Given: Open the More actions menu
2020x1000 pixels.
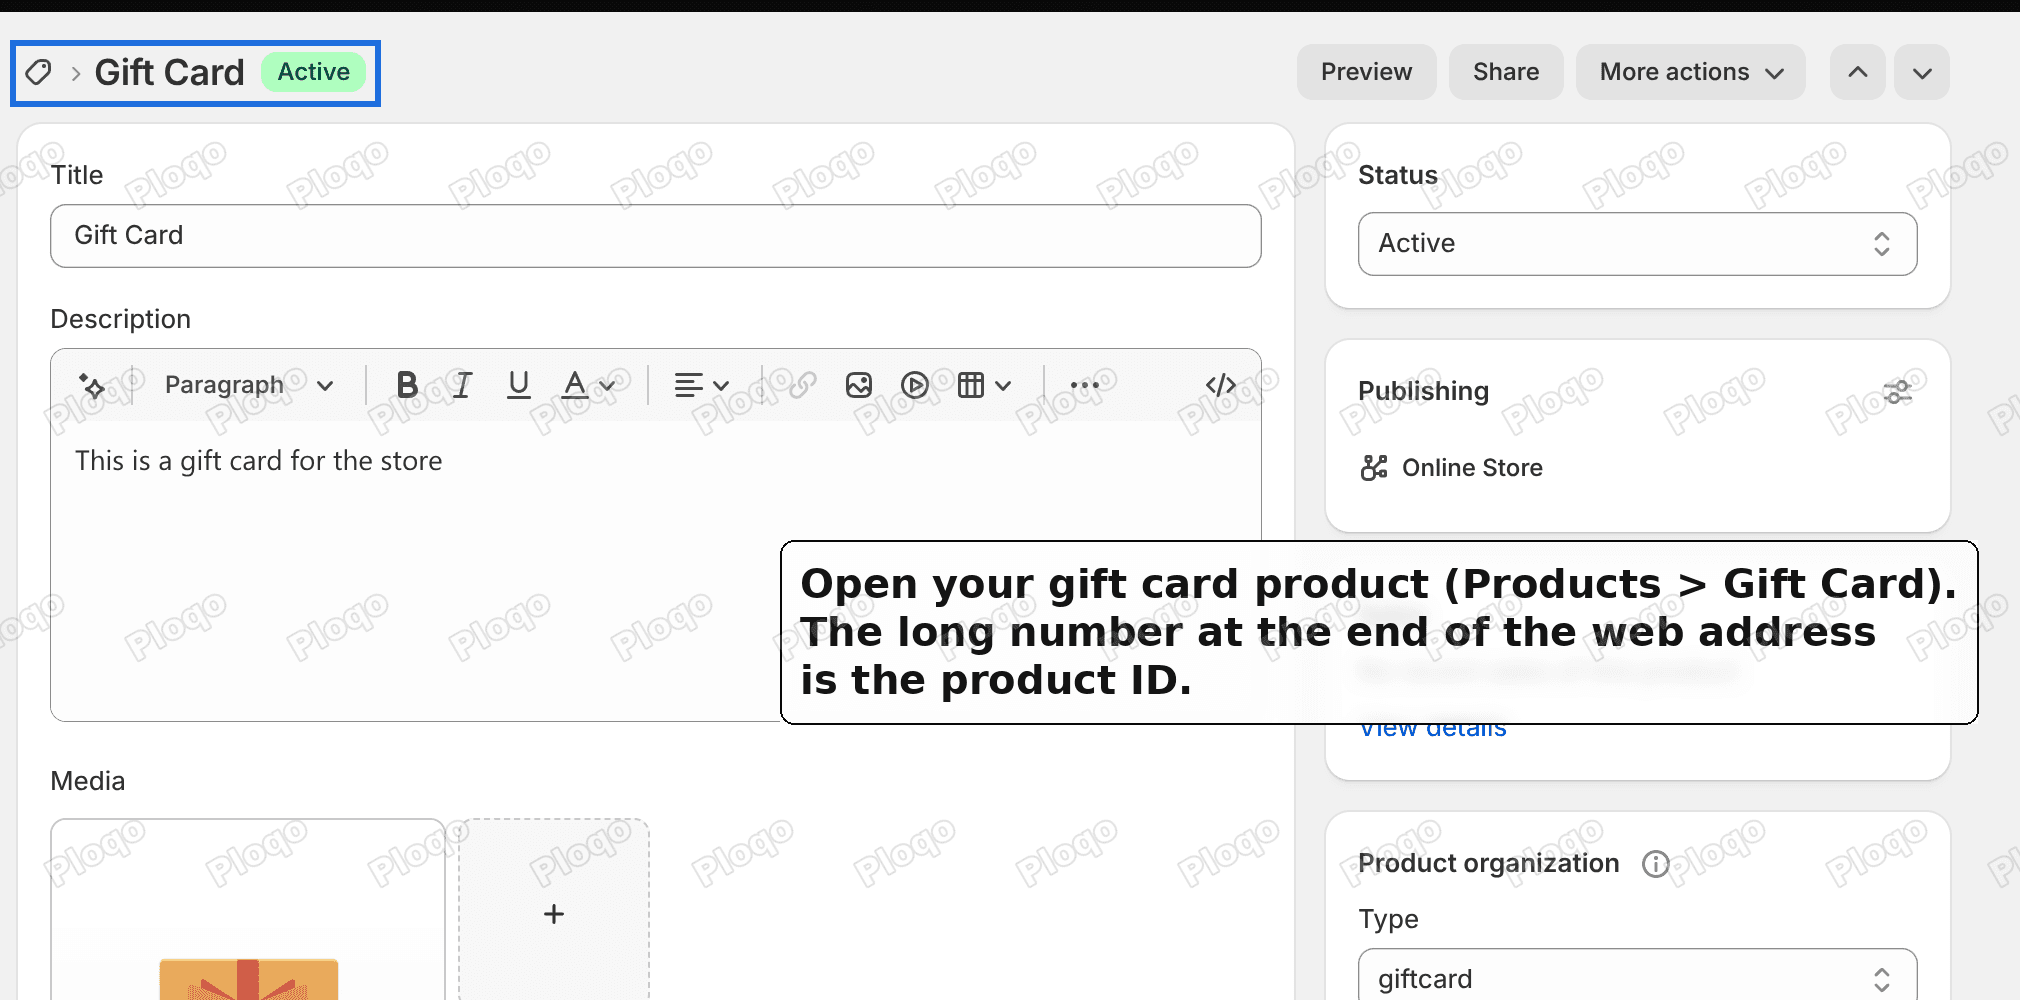Looking at the screenshot, I should coord(1691,72).
